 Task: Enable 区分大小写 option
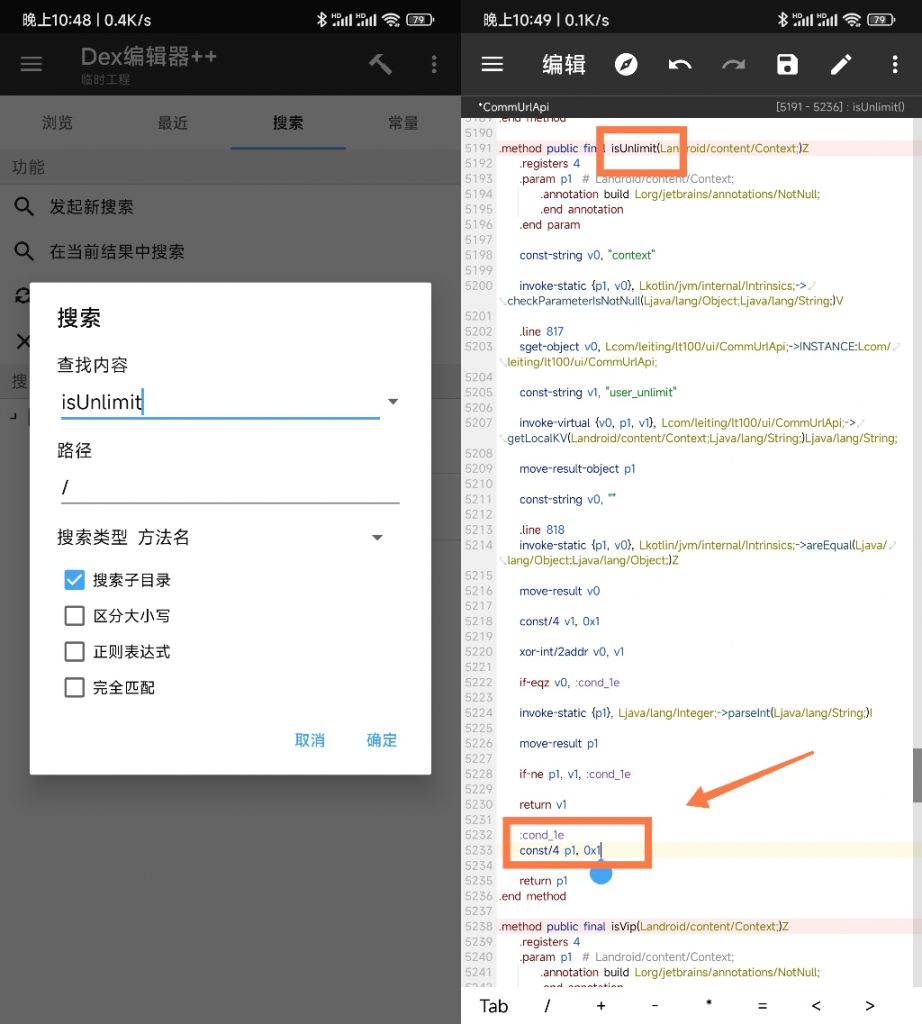pyautogui.click(x=74, y=615)
